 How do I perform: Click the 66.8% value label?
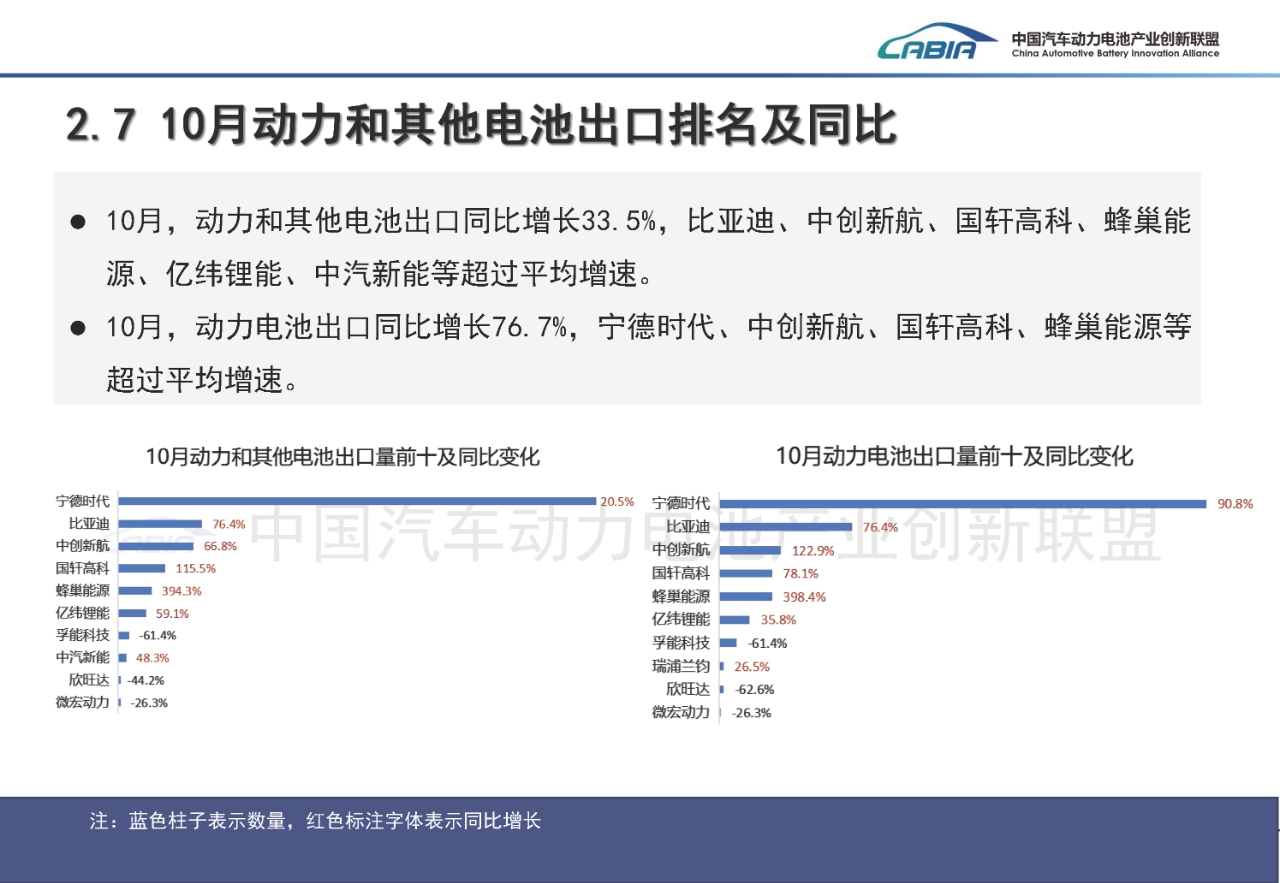click(219, 546)
